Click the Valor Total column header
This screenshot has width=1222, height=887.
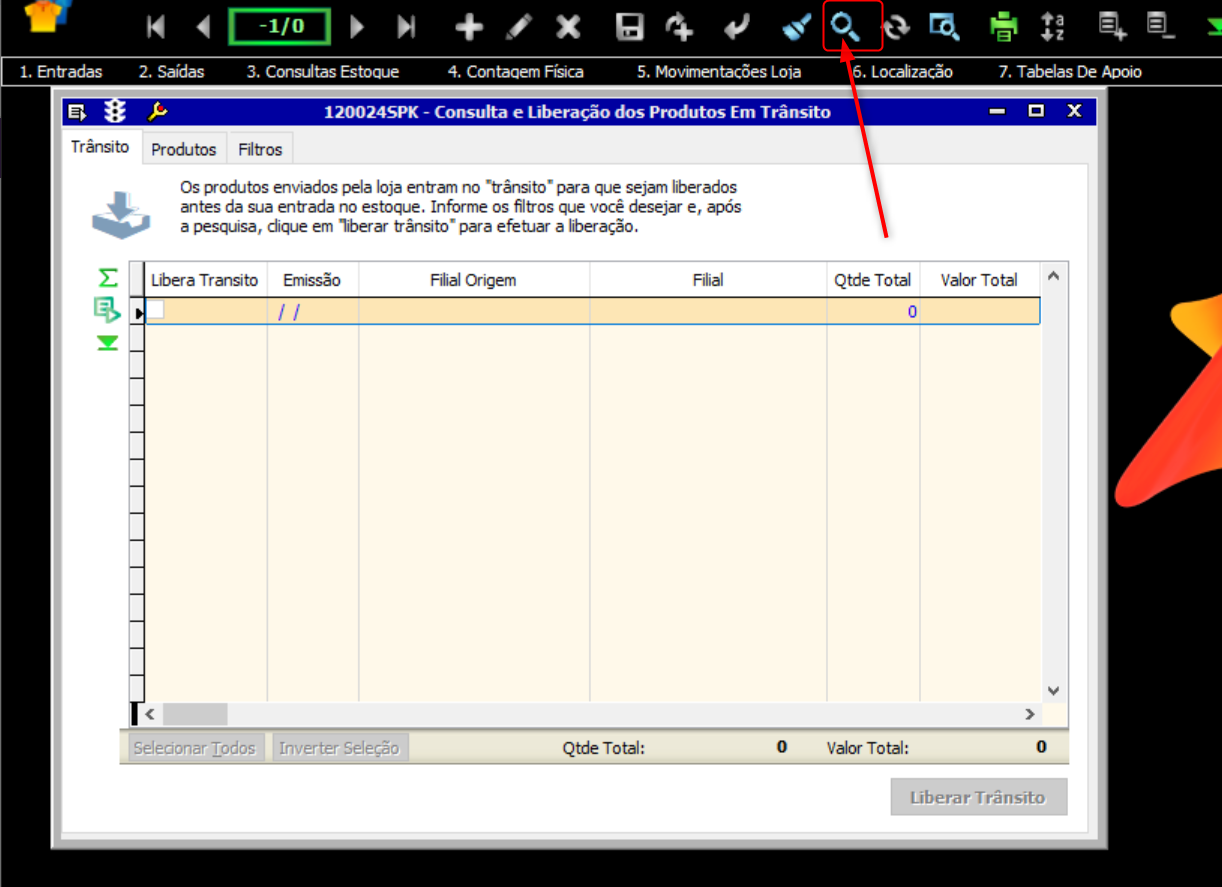click(x=979, y=280)
